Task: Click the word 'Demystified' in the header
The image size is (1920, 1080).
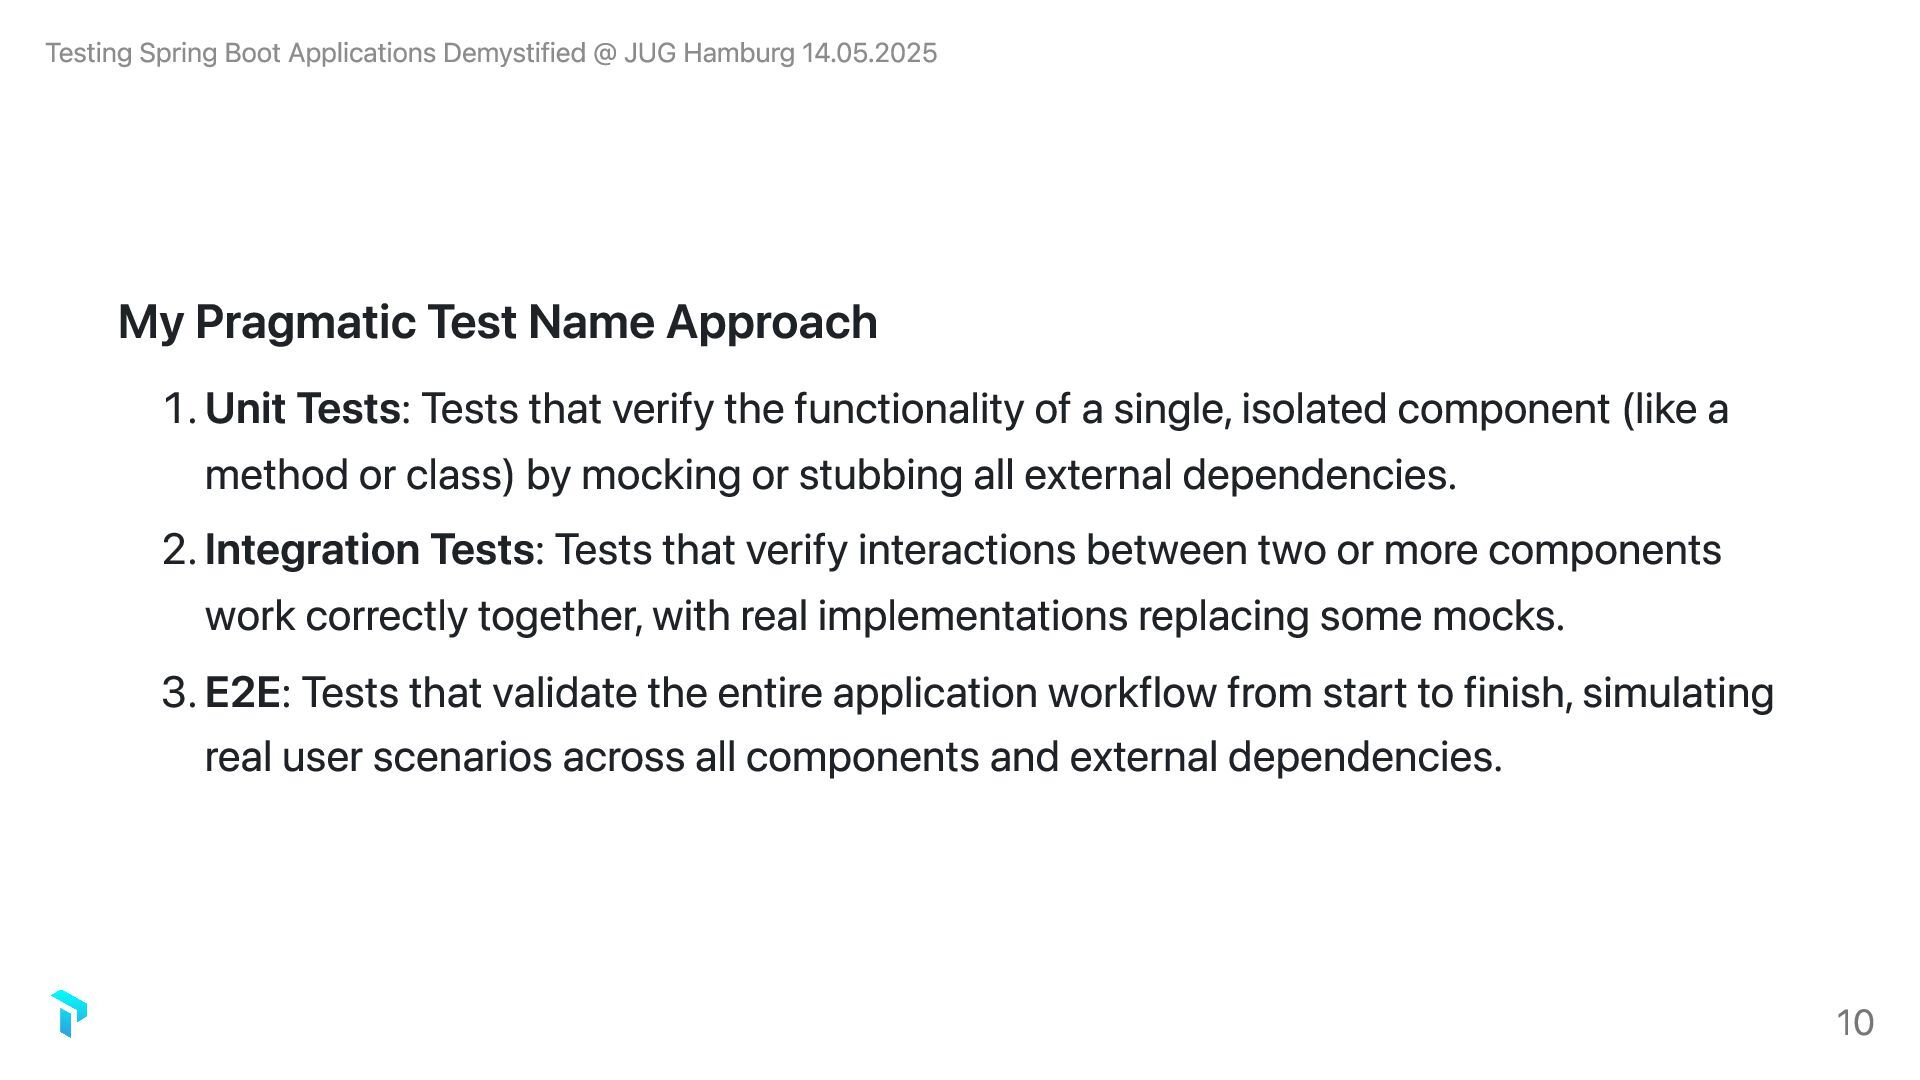Action: [x=514, y=53]
